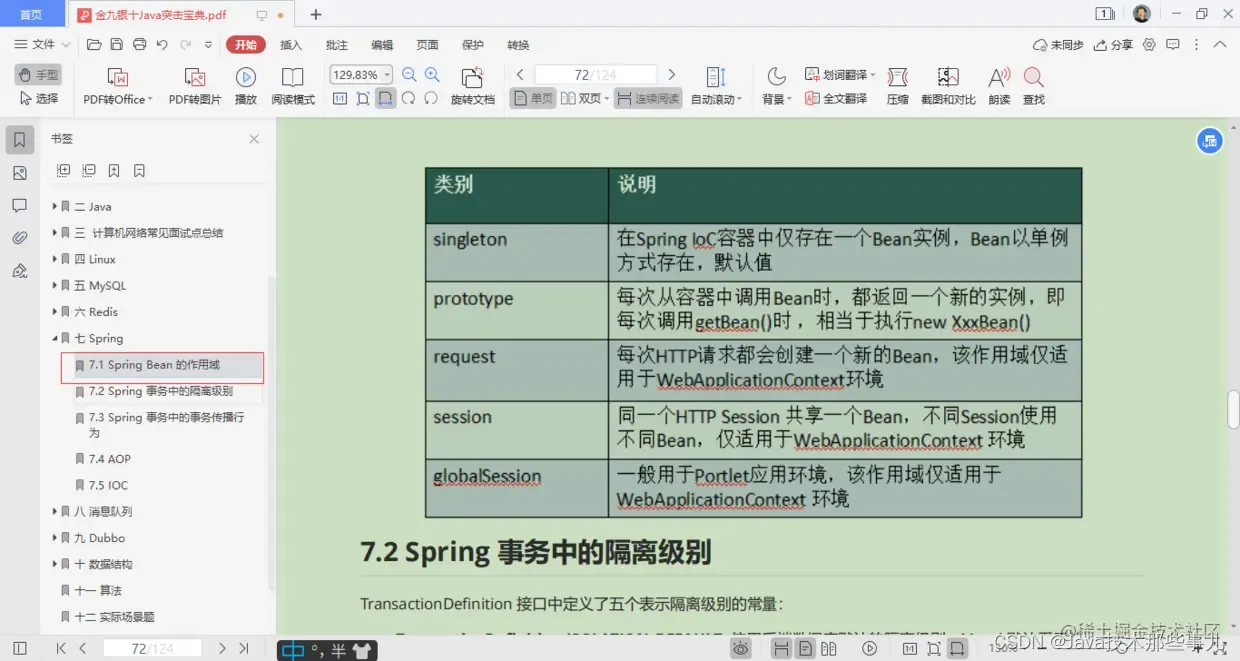
Task: Zoom out with minus magnifier
Action: 409,75
